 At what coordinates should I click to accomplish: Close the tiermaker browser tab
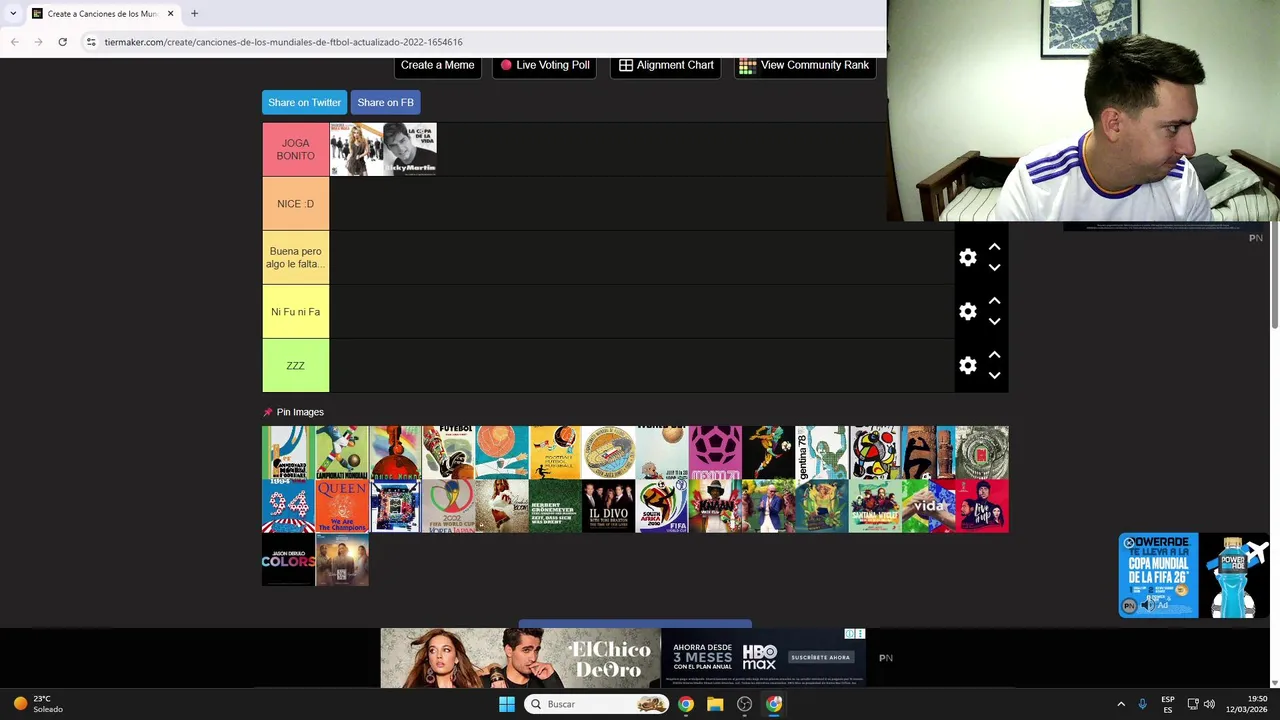click(170, 14)
